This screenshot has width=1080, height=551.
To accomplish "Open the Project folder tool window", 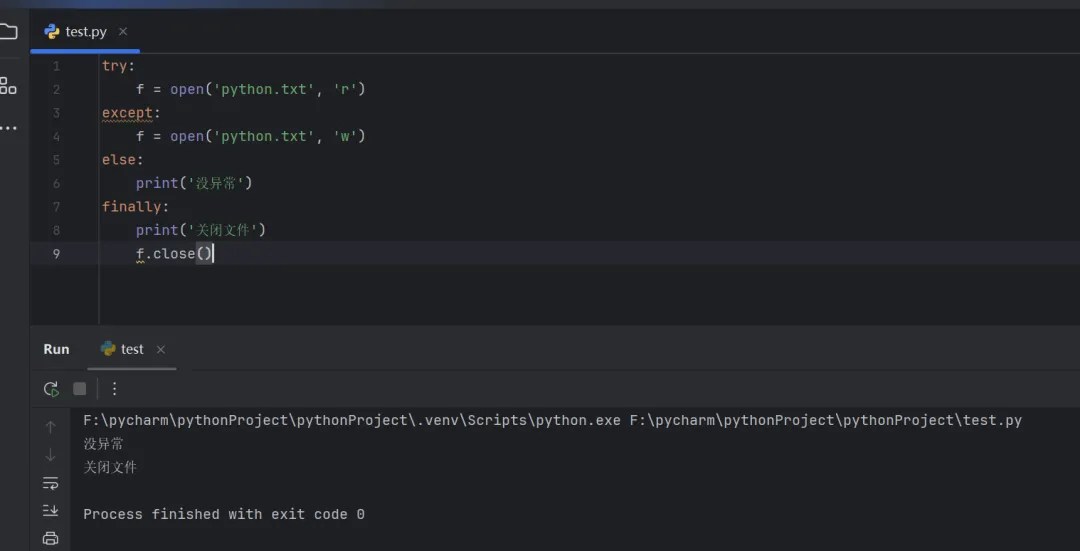I will pos(8,31).
